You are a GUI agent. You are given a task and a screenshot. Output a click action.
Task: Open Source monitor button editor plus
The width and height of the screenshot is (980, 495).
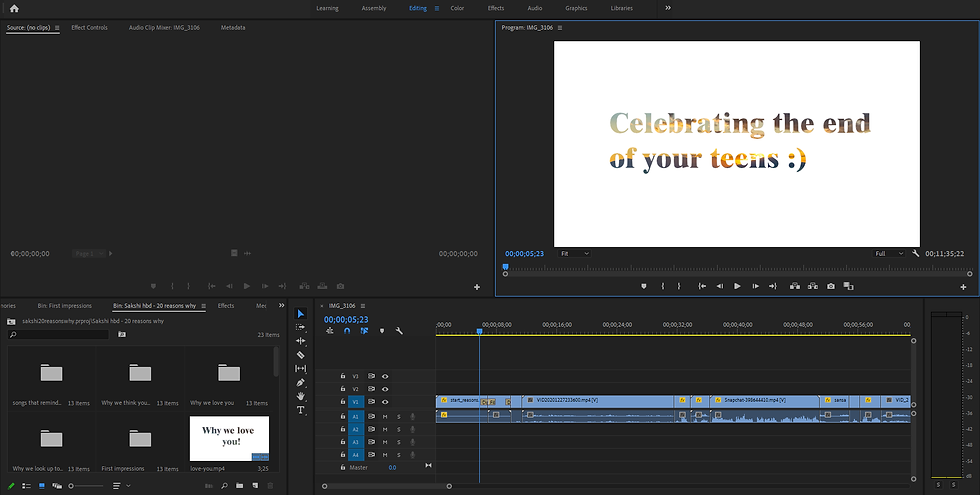[477, 287]
